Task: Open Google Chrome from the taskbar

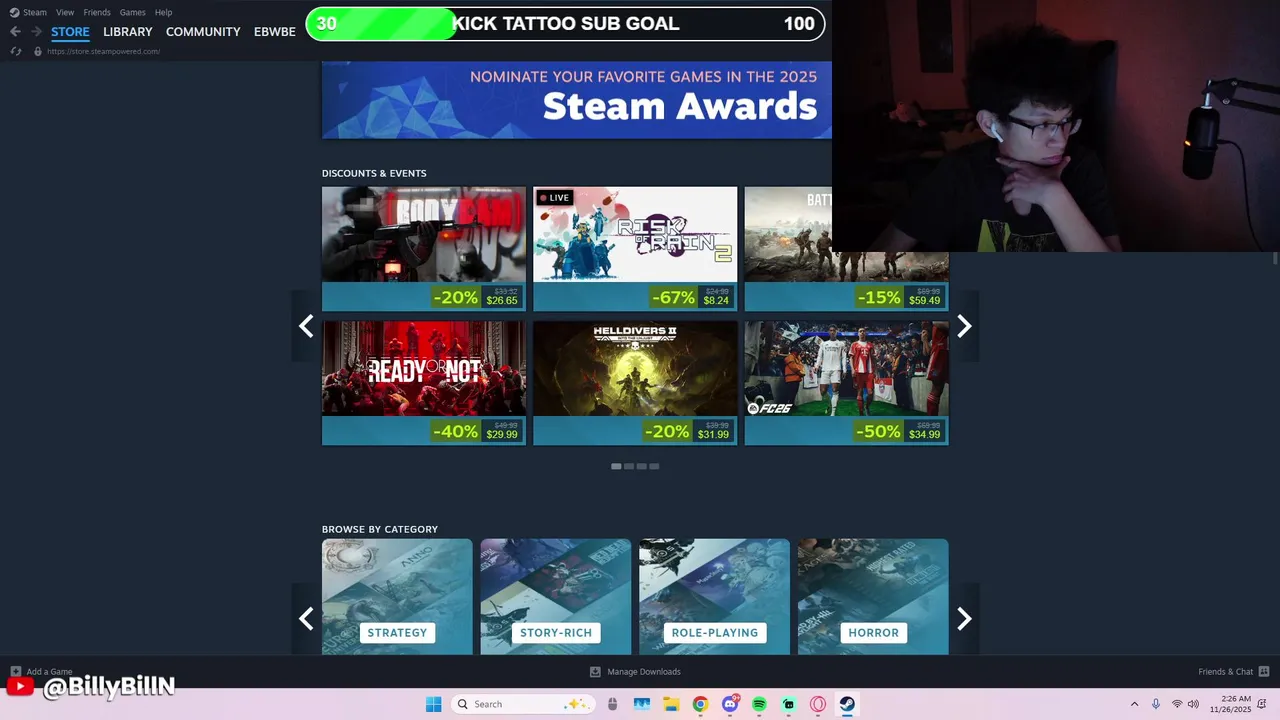Action: 700,704
